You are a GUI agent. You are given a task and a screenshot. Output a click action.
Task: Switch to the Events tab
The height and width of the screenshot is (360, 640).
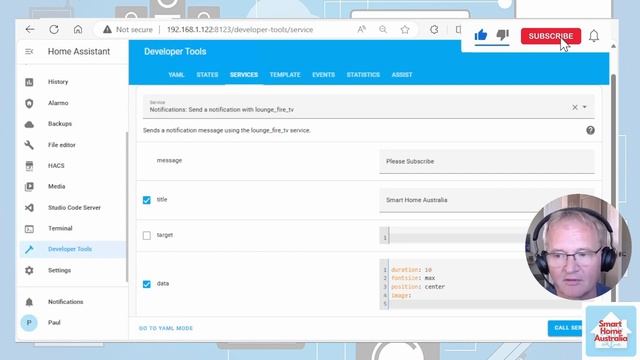pos(324,75)
